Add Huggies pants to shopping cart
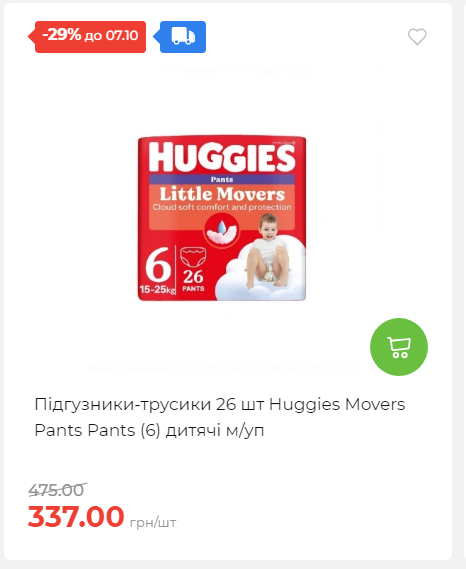The width and height of the screenshot is (466, 569). (x=399, y=347)
